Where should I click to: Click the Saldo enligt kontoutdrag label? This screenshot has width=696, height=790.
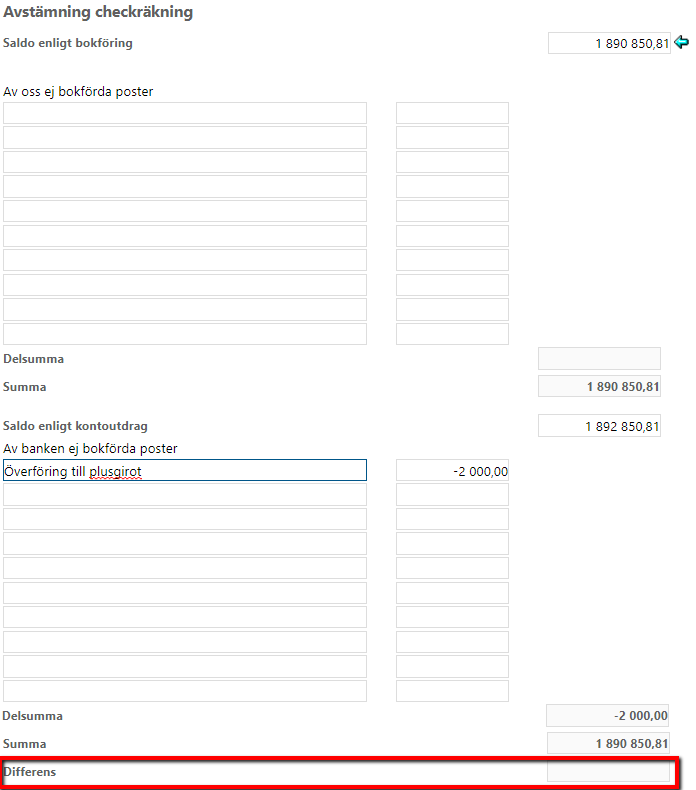(x=75, y=426)
